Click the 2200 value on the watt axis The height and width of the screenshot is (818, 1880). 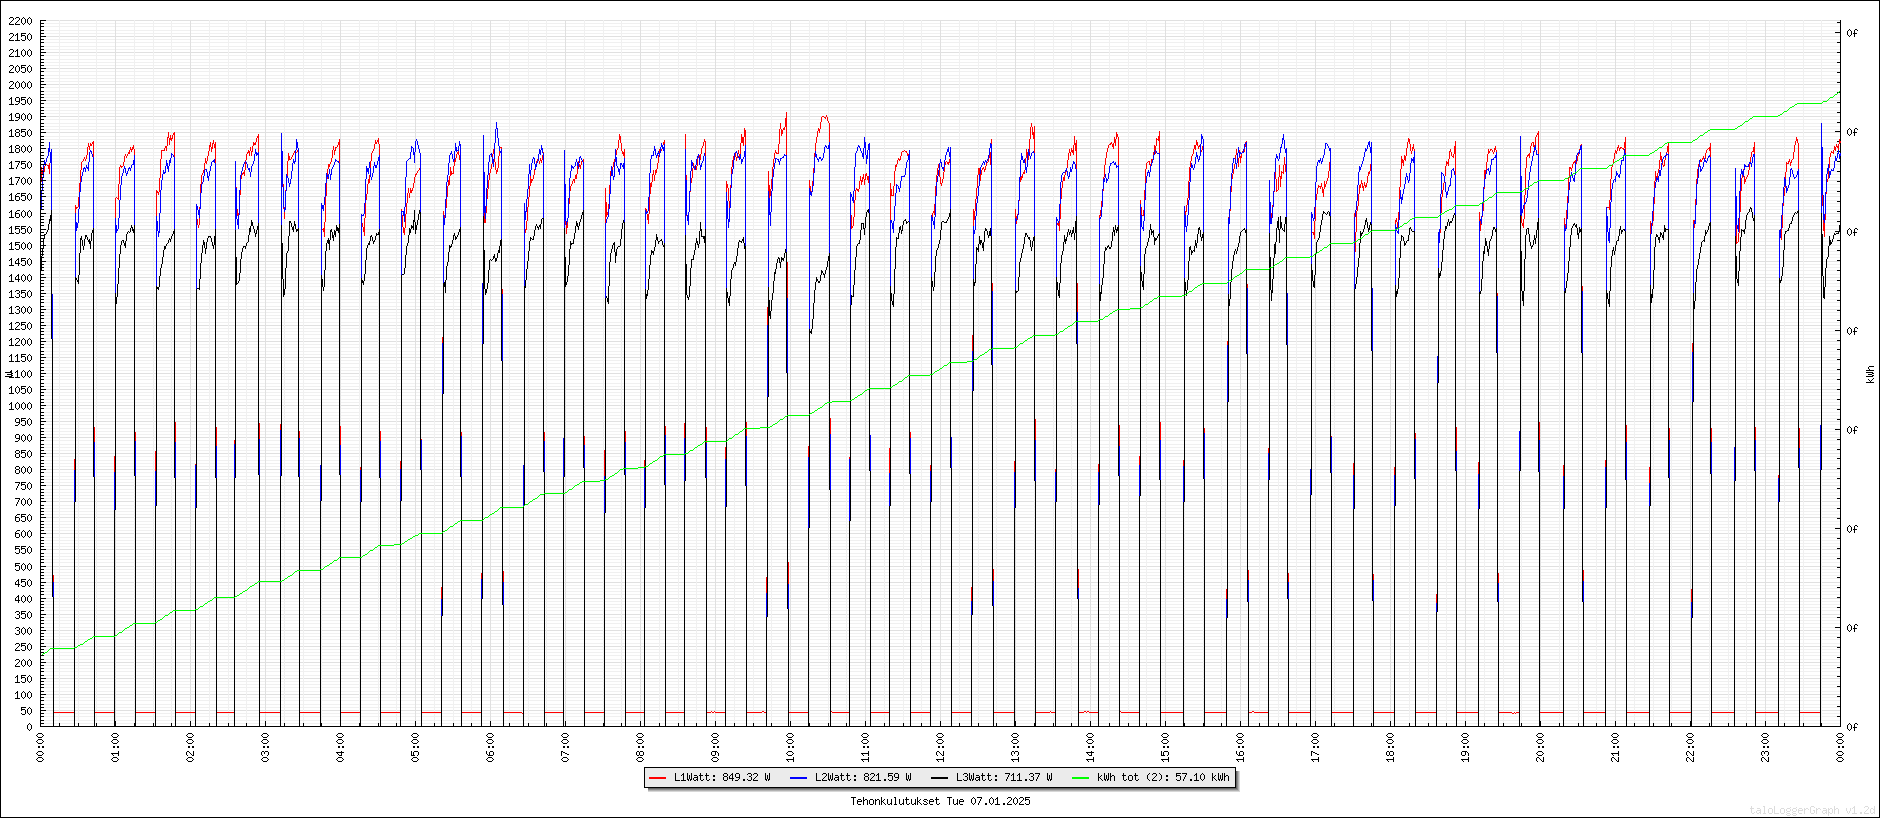[20, 21]
